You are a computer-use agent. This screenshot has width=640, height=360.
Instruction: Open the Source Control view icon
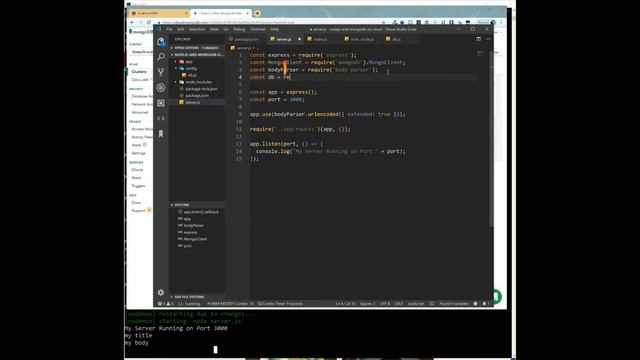[x=161, y=72]
